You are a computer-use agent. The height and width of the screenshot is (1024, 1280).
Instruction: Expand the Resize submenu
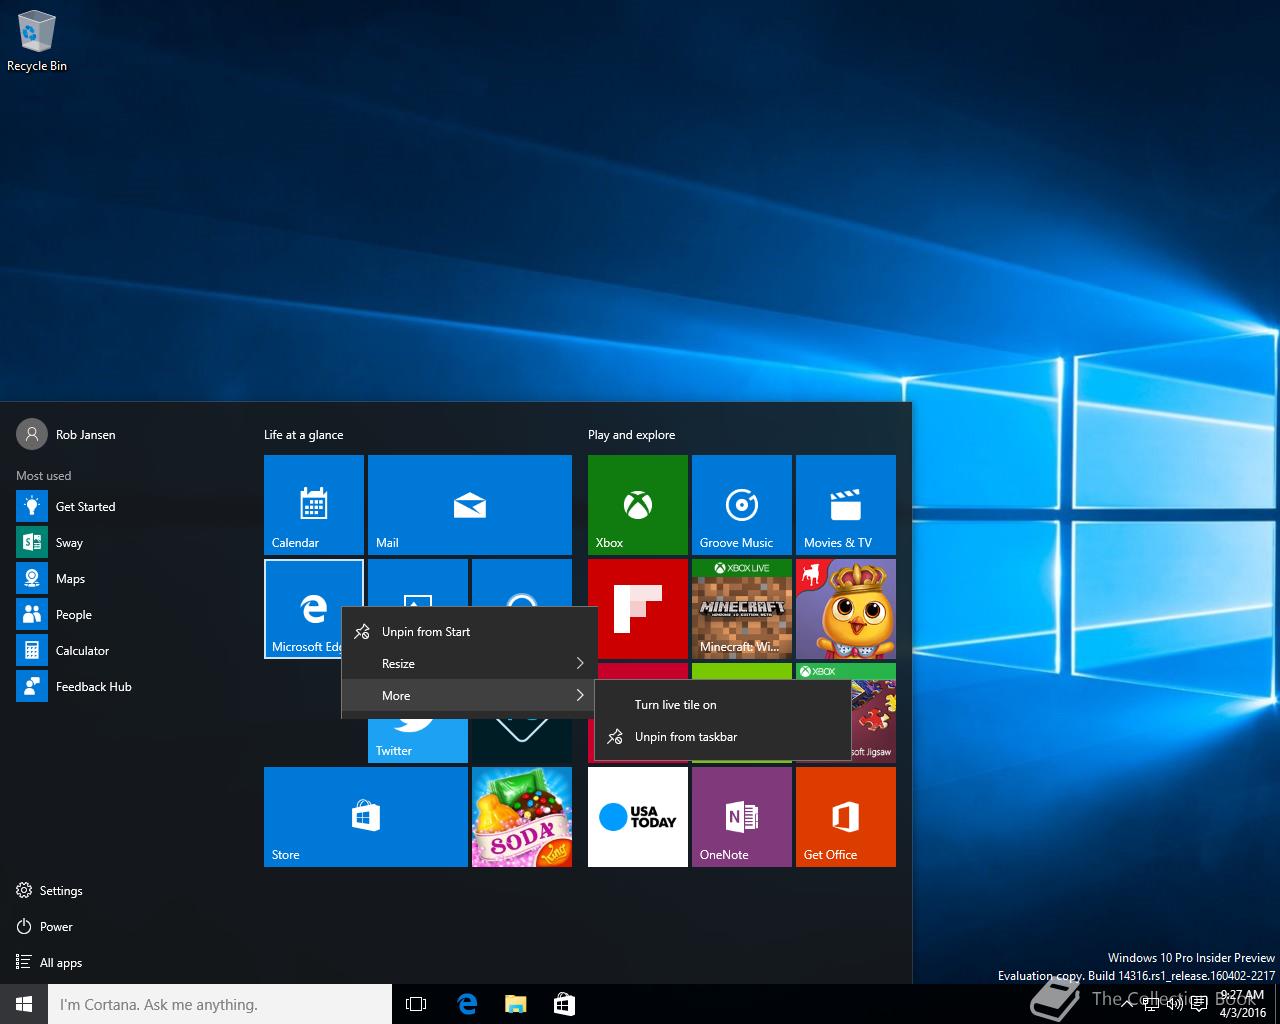click(469, 664)
